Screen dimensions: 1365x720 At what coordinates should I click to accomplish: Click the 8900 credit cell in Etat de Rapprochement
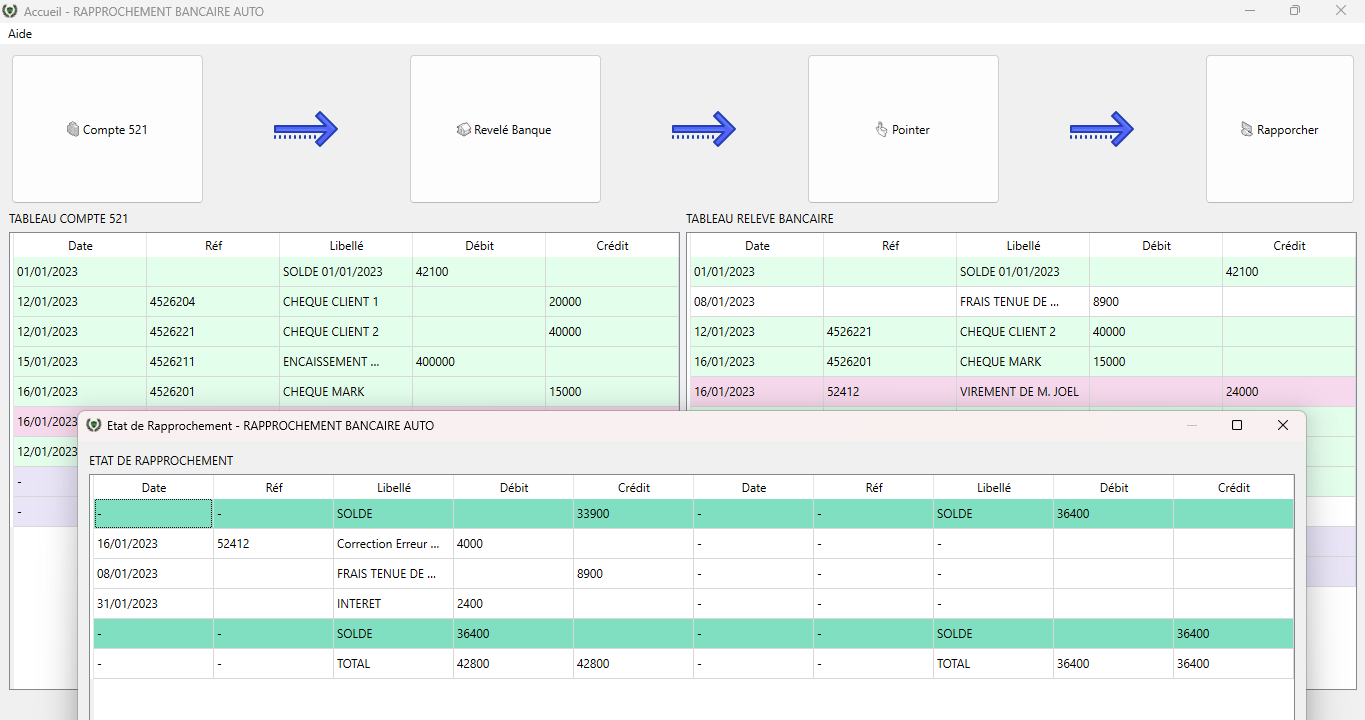[x=634, y=574]
